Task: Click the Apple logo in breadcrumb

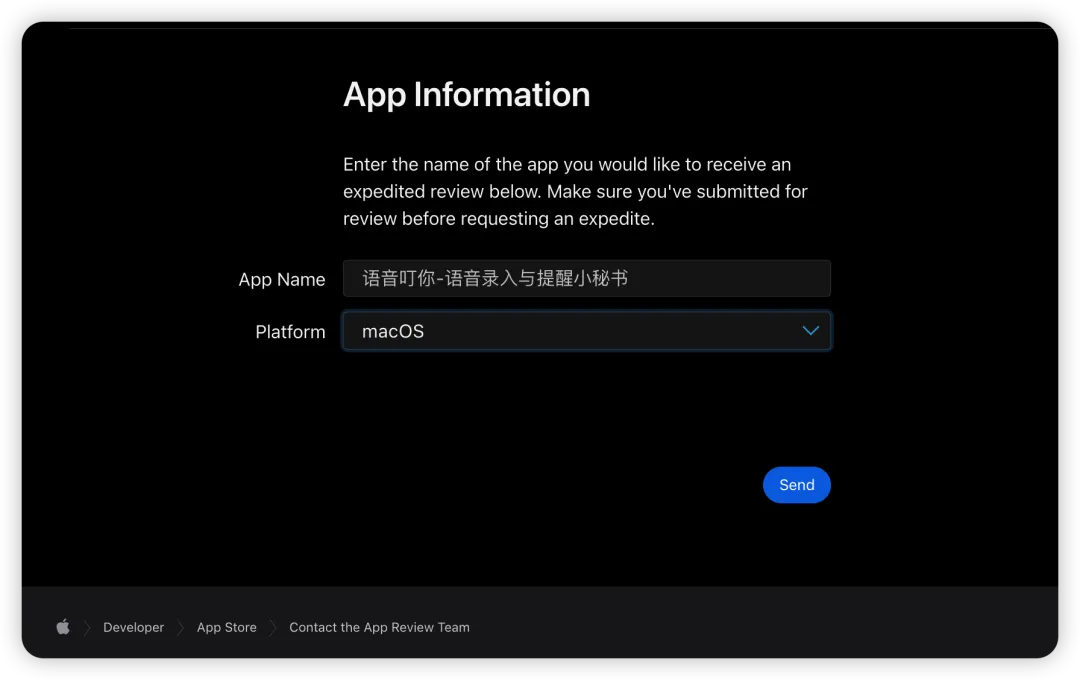Action: coord(63,627)
